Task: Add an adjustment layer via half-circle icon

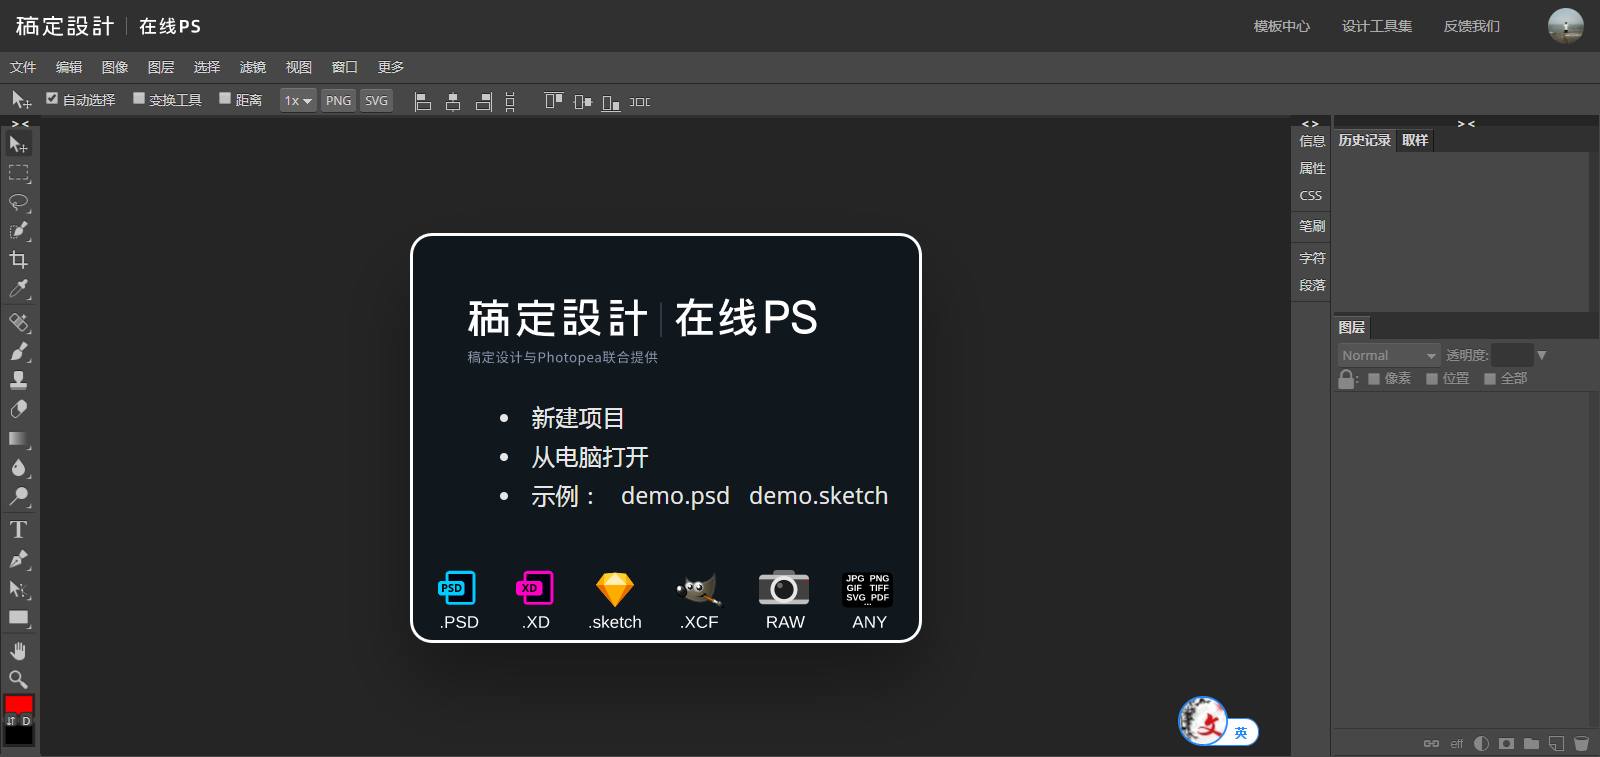Action: pyautogui.click(x=1481, y=743)
